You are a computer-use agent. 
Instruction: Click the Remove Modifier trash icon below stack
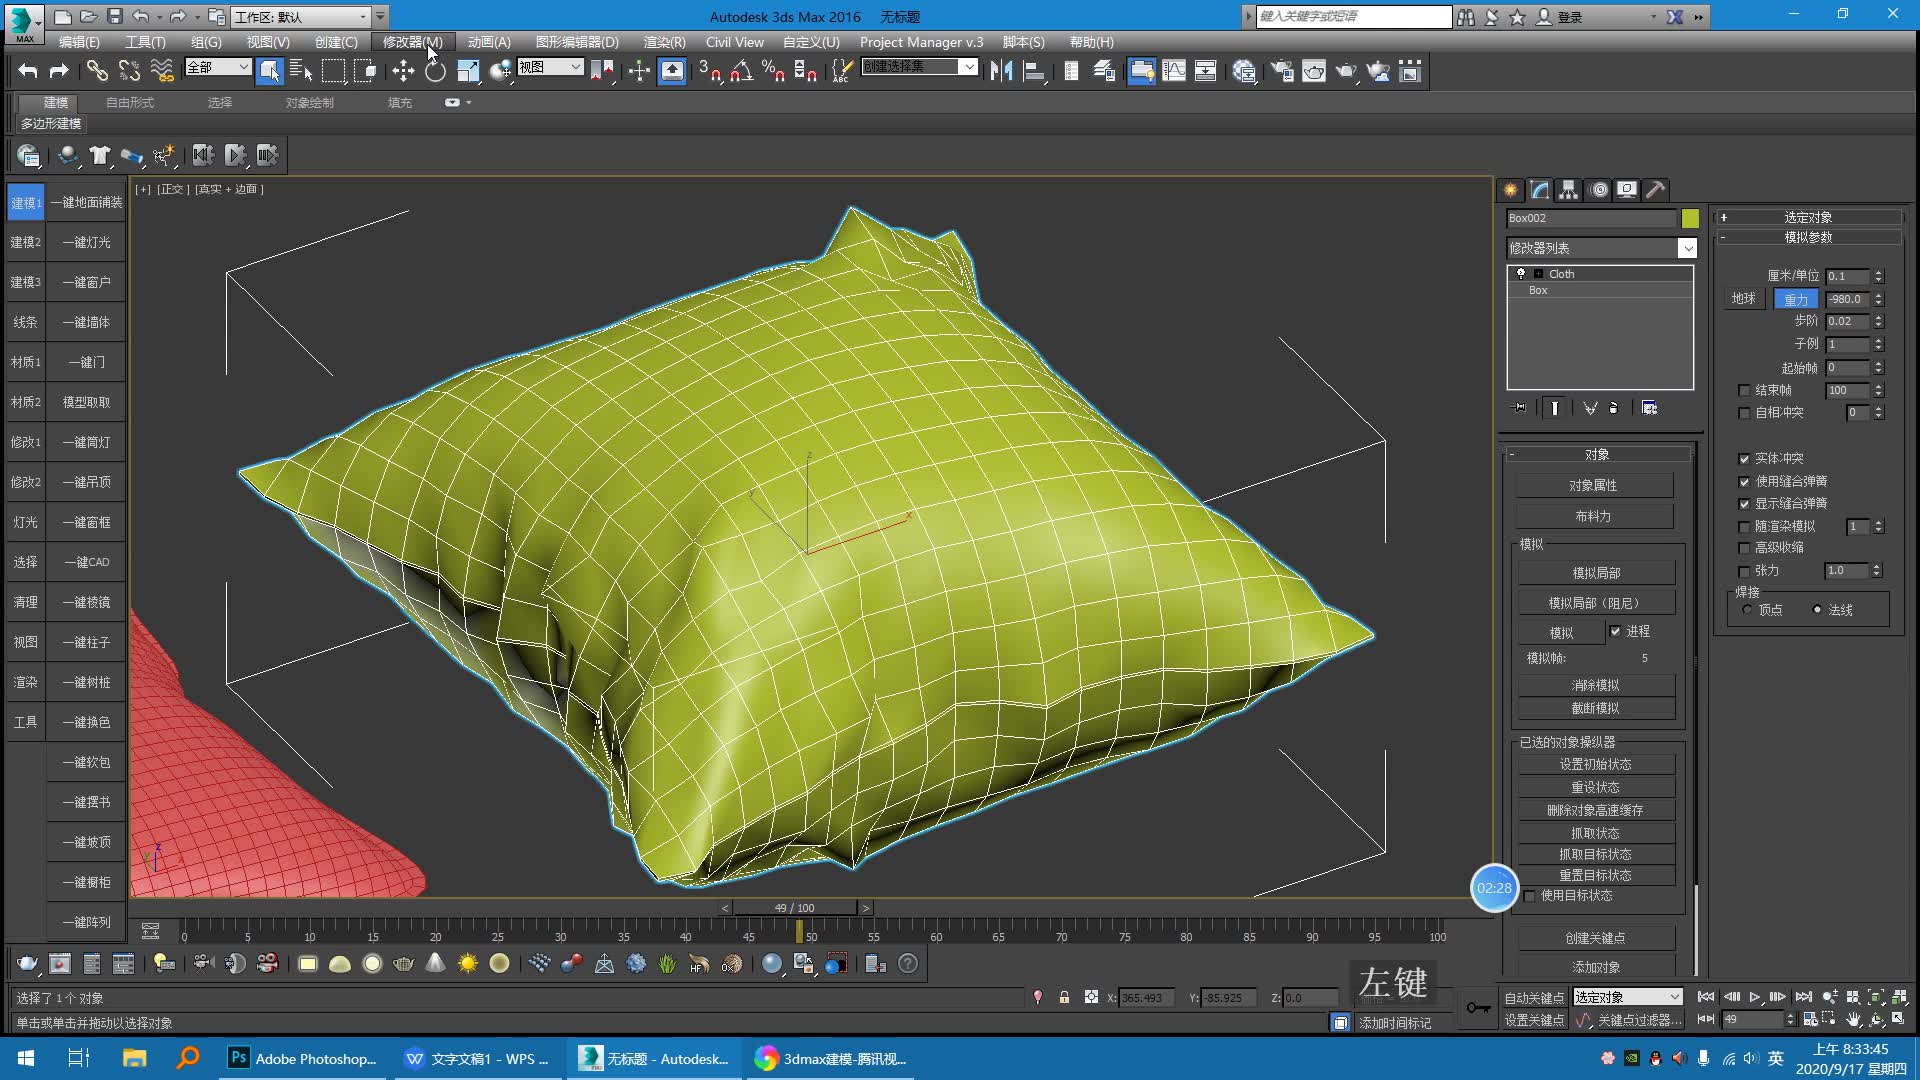coord(1613,408)
